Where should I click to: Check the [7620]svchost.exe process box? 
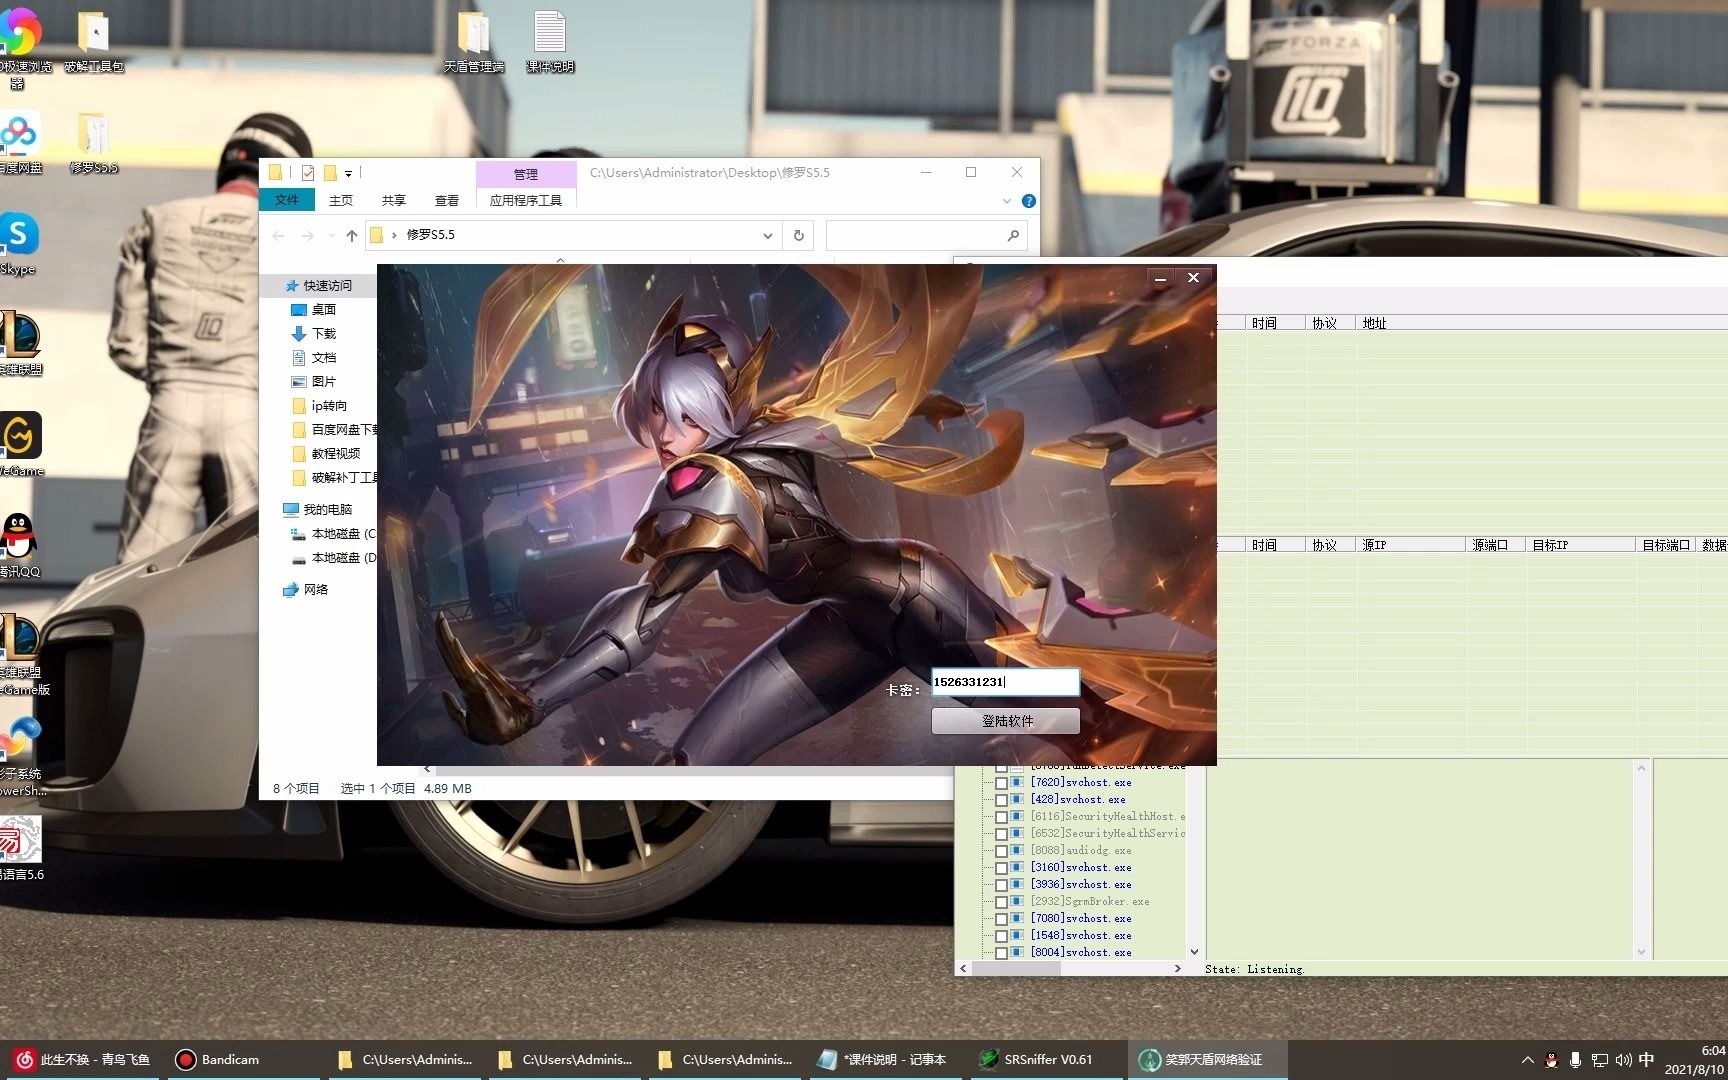(x=1001, y=783)
